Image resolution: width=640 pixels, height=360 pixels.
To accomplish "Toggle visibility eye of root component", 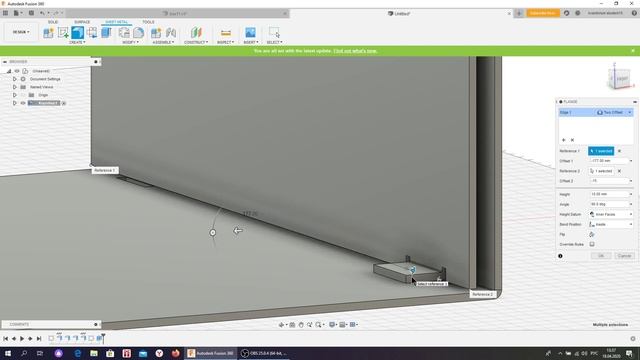I will point(17,71).
